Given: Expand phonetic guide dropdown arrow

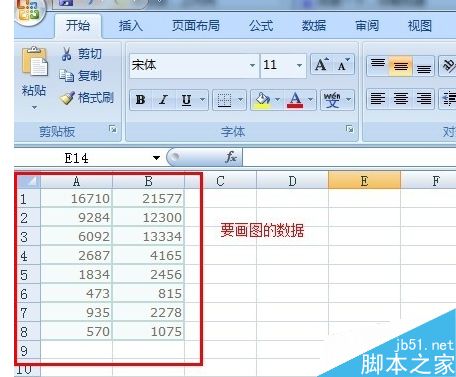Looking at the screenshot, I should click(348, 100).
